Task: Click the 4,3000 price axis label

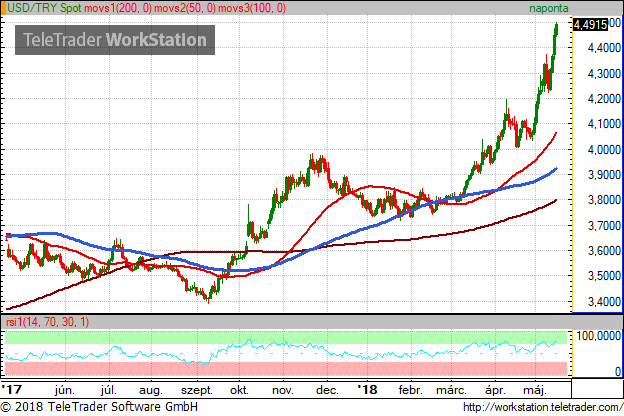Action: 604,74
